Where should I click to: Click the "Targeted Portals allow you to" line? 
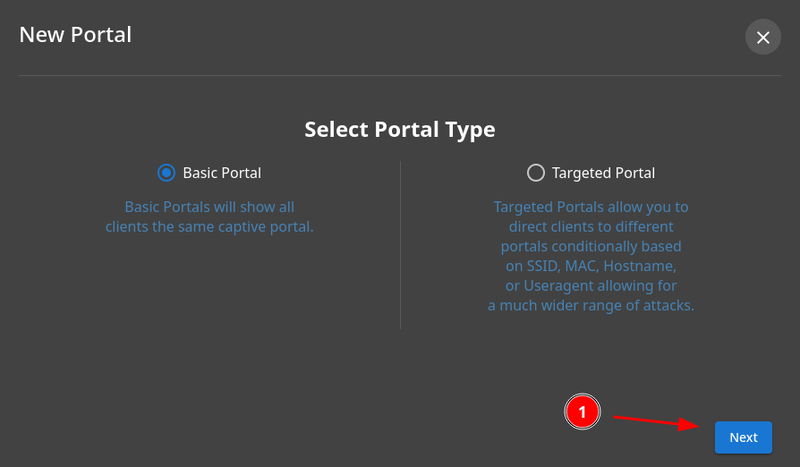[x=591, y=207]
